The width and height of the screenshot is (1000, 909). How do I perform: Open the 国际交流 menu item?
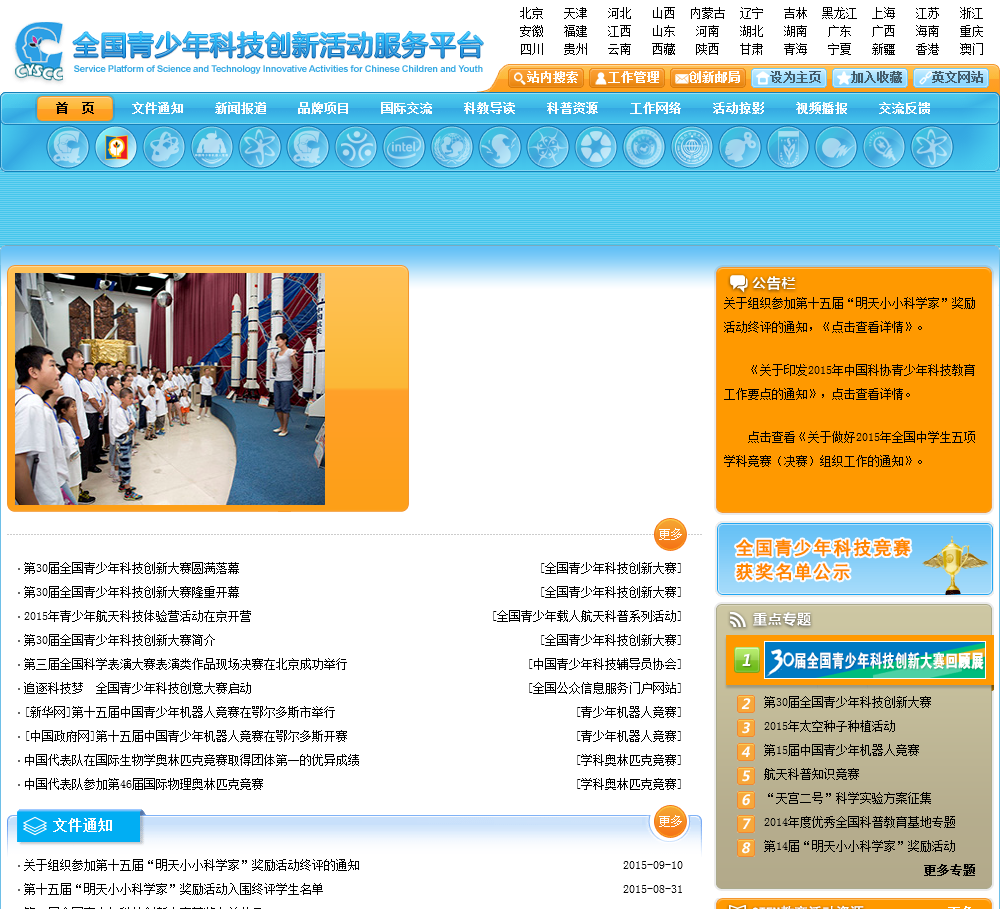(x=406, y=108)
